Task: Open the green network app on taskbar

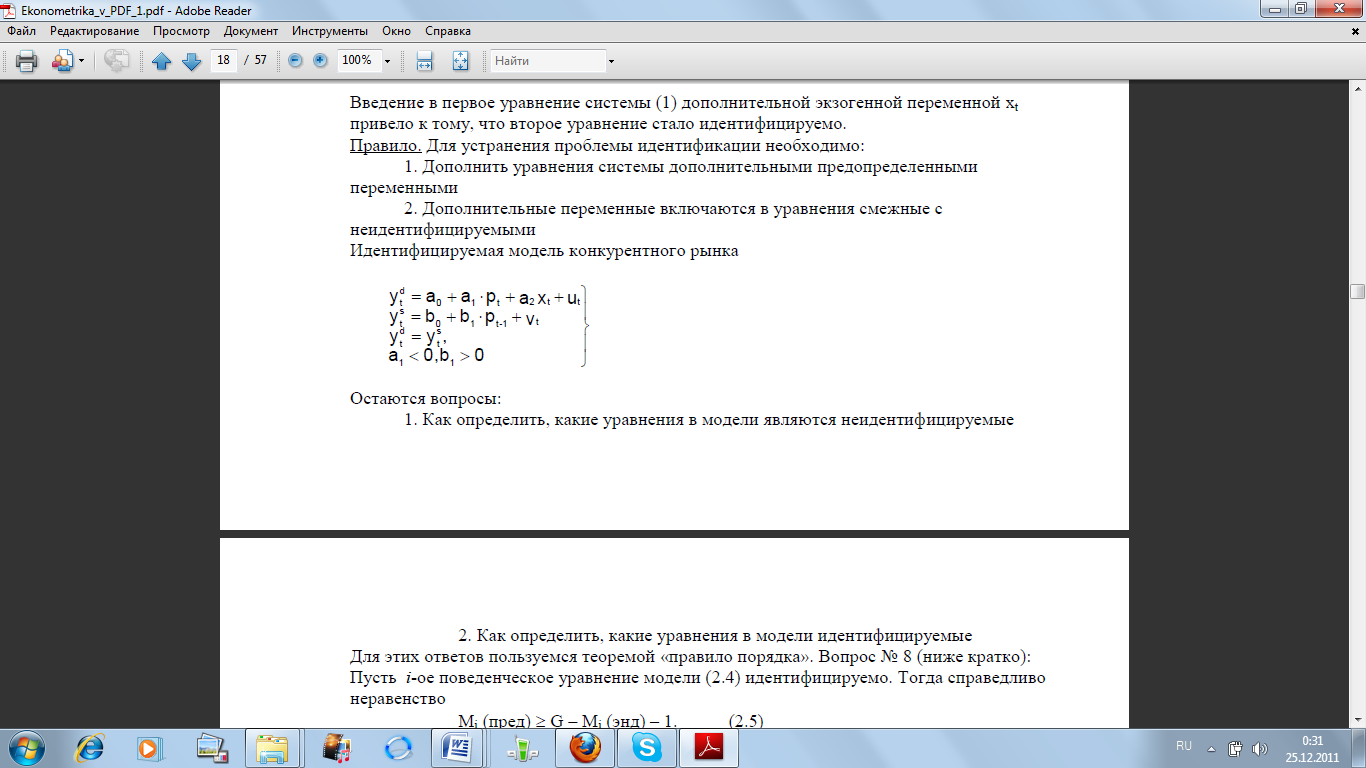Action: tap(521, 747)
